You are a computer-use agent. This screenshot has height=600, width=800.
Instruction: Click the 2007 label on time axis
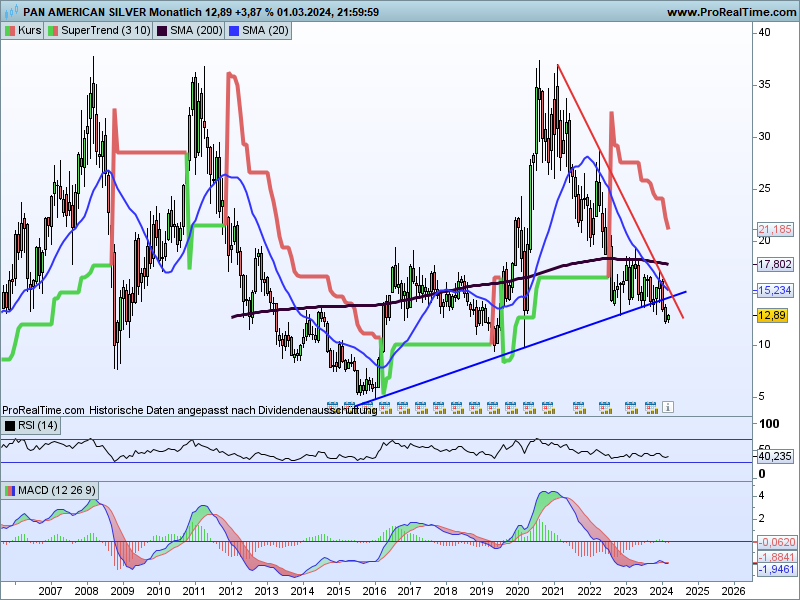point(50,591)
